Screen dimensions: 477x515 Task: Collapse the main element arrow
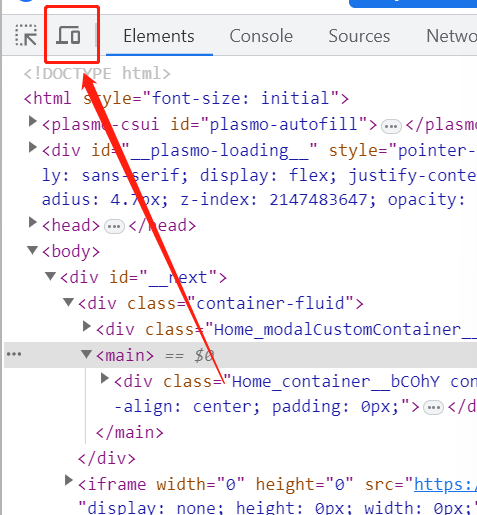coord(86,354)
